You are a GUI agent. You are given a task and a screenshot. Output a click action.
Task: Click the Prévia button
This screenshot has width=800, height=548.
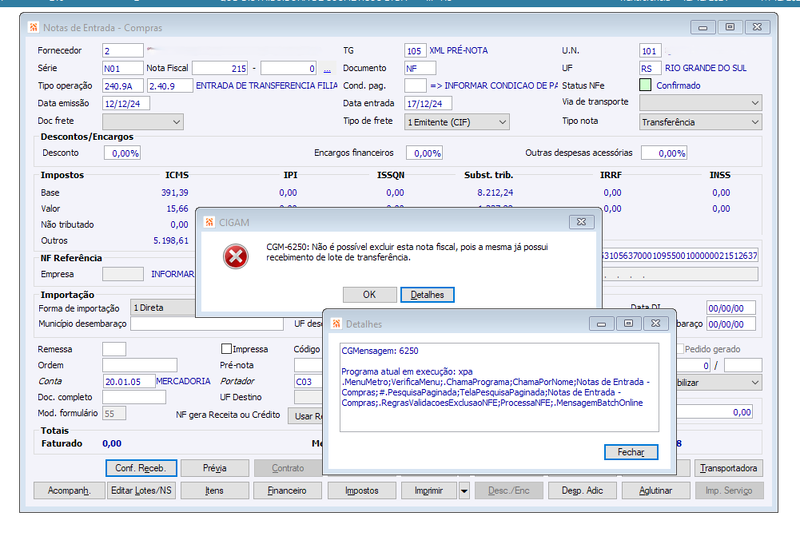215,468
